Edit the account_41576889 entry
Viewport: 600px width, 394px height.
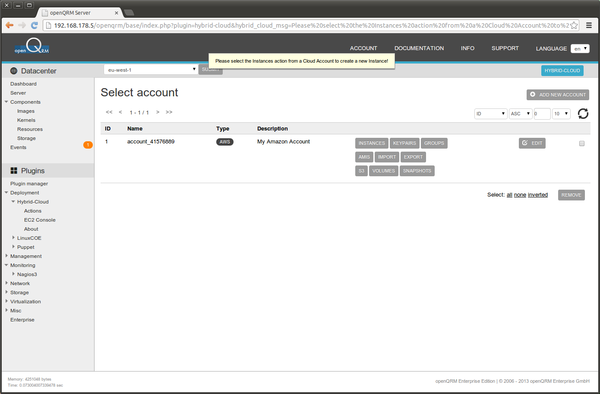(532, 143)
